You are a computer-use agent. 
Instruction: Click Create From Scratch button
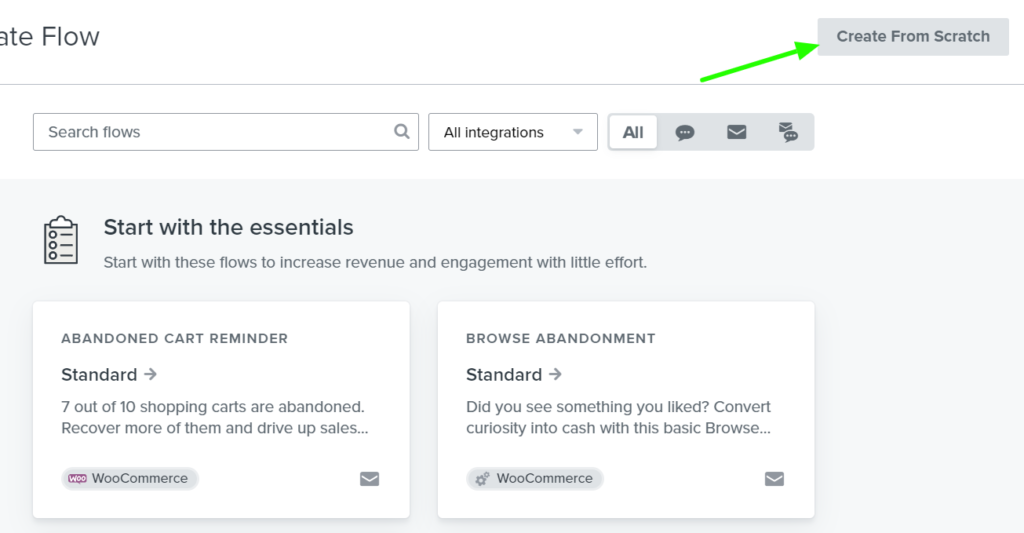[913, 37]
